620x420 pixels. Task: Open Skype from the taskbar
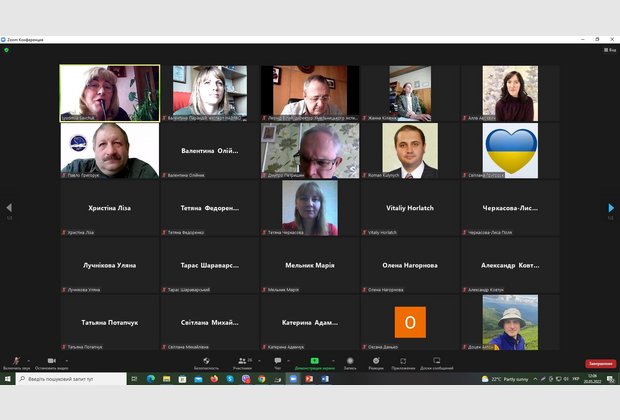[x=230, y=379]
